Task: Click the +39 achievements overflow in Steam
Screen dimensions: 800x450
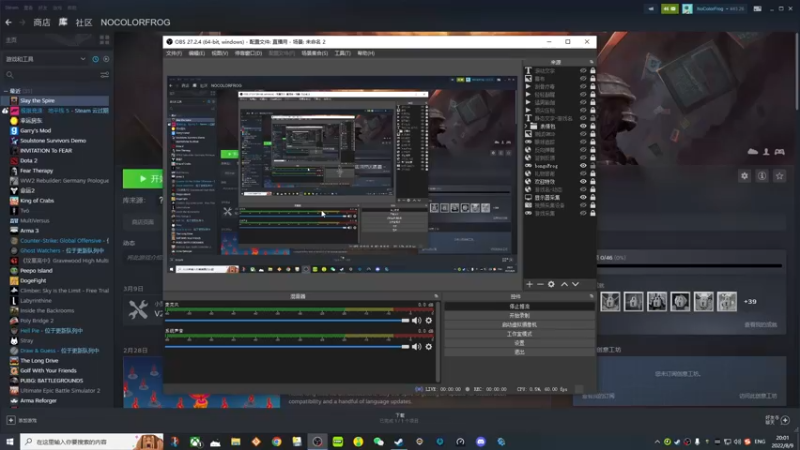Action: coord(750,302)
